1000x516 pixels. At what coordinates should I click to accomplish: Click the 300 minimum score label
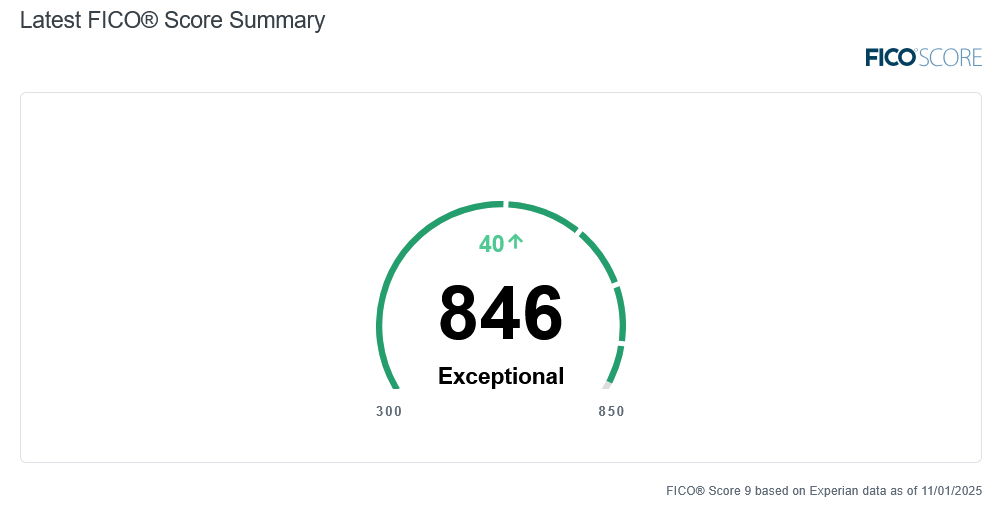[x=389, y=412]
